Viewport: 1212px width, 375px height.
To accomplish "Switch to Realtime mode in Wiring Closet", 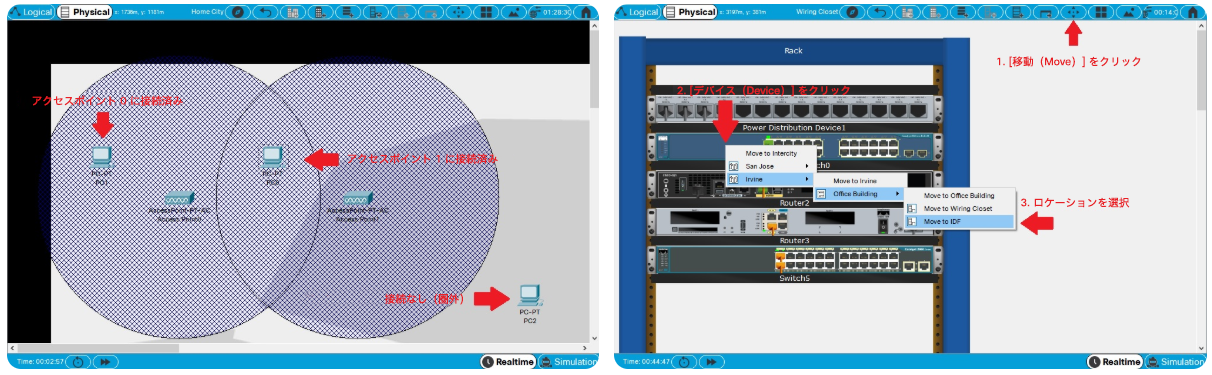I will (x=1115, y=361).
